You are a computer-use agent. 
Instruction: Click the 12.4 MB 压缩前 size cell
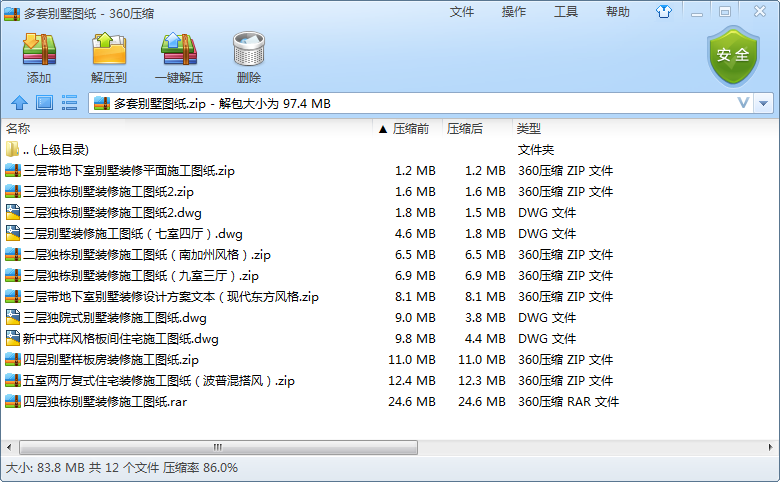[412, 381]
